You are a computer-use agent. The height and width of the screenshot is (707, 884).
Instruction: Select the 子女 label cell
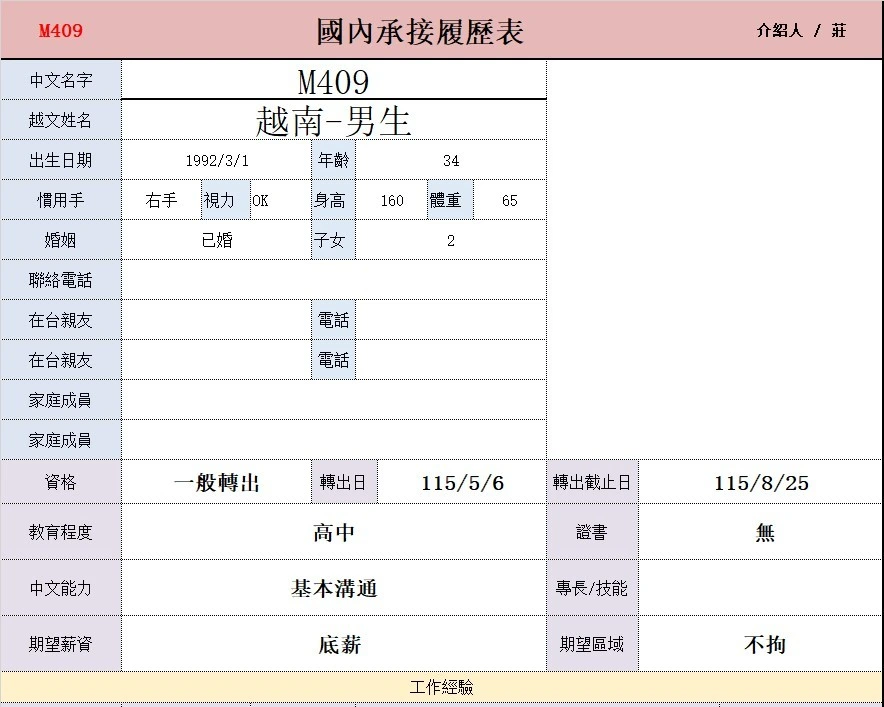(x=334, y=240)
